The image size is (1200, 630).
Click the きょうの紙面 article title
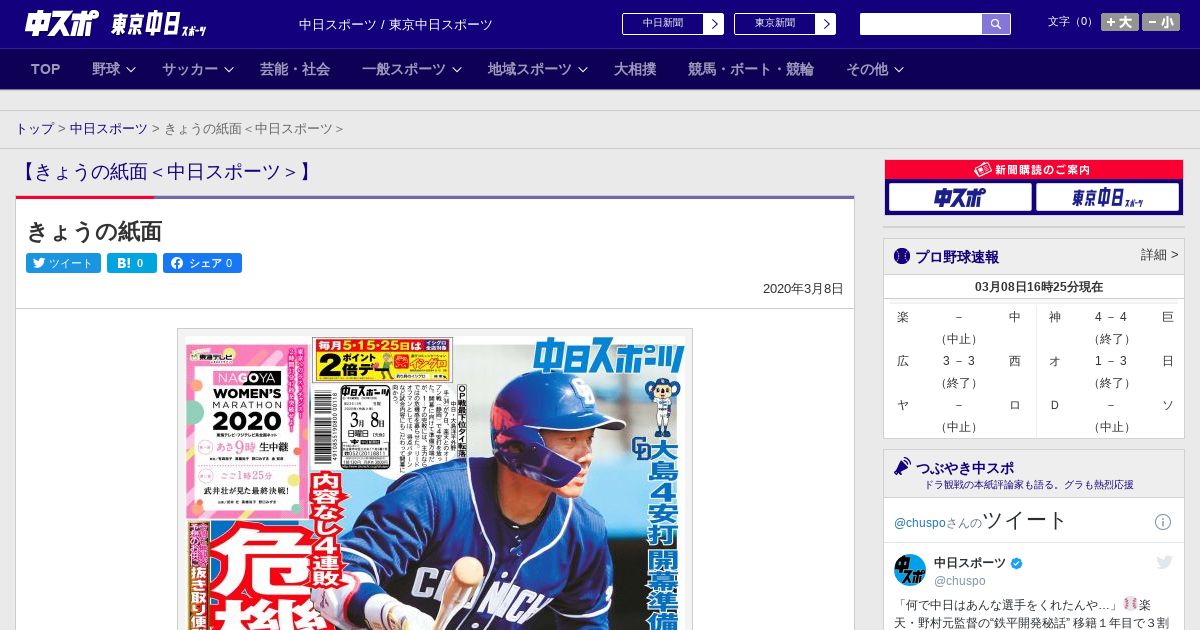[x=94, y=231]
